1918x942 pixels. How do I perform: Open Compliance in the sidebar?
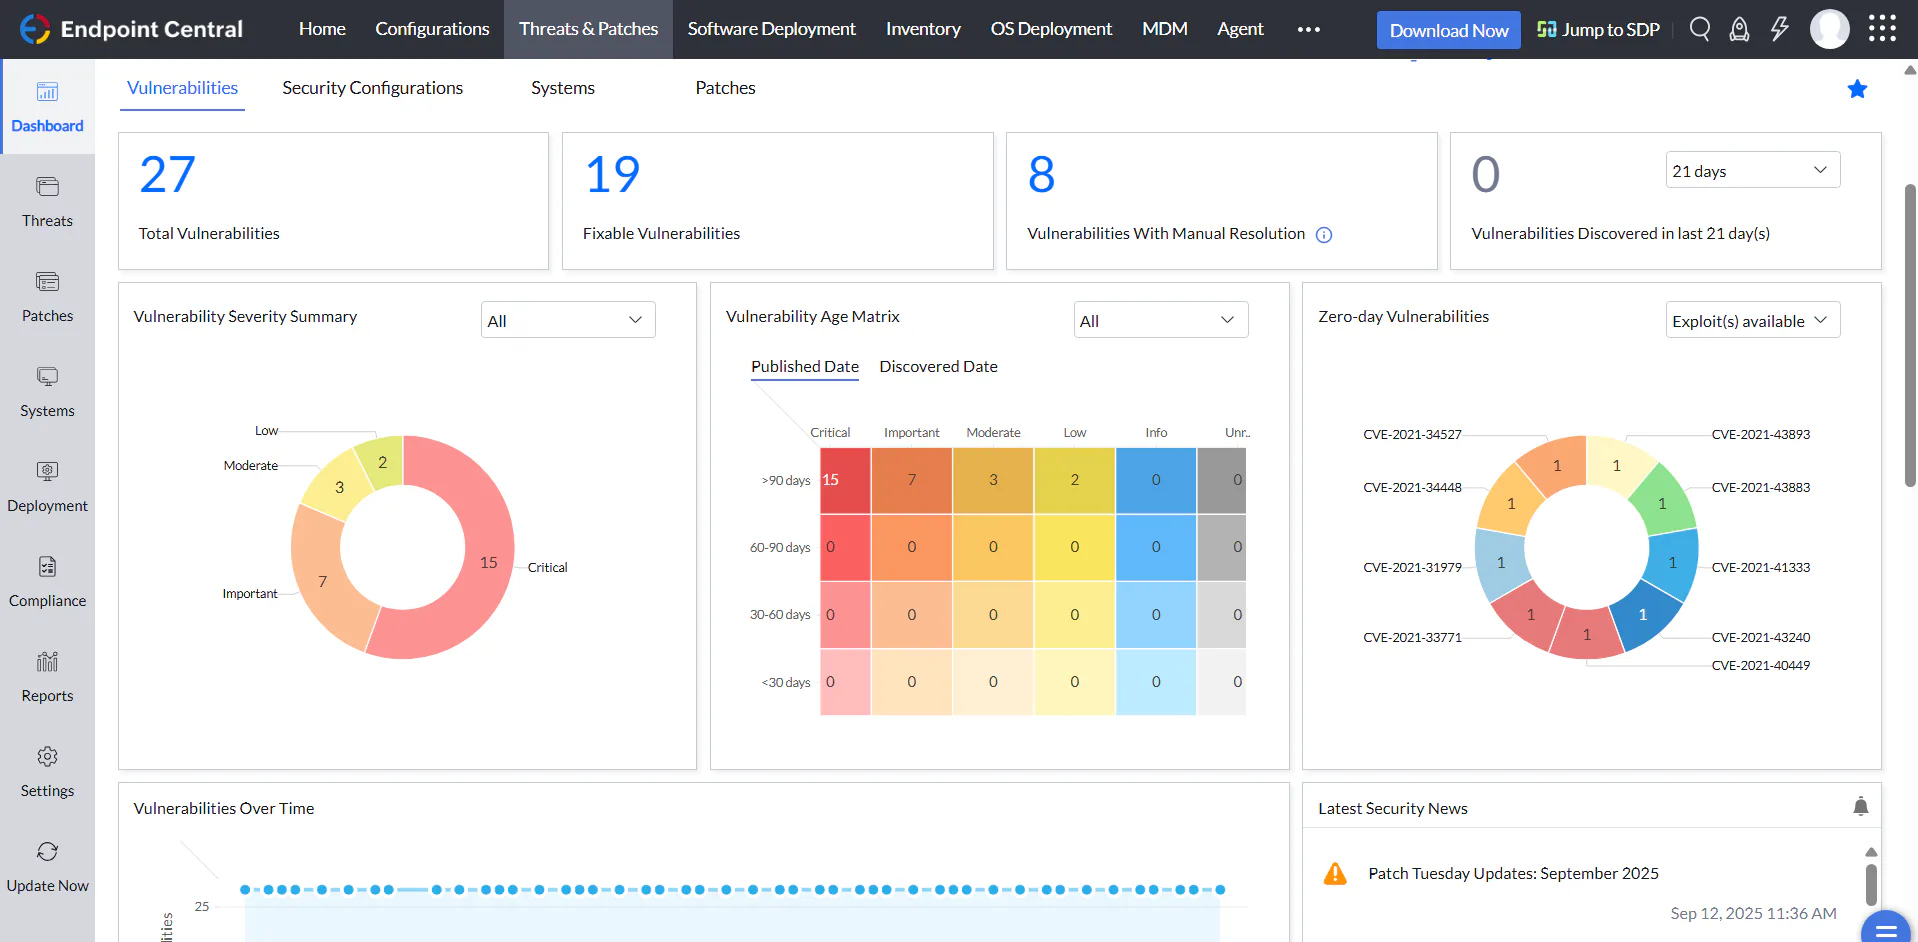tap(47, 582)
